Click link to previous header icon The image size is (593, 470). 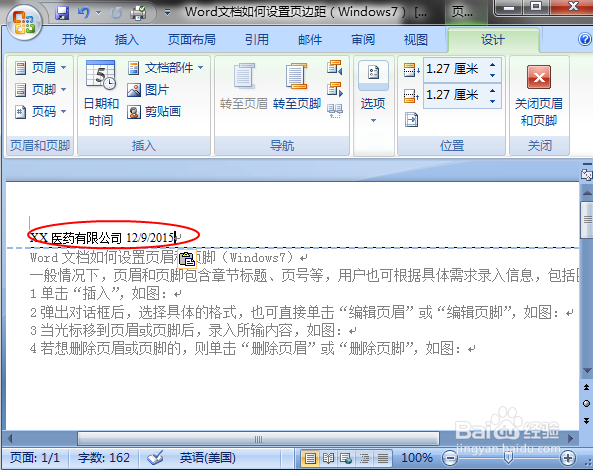point(335,111)
